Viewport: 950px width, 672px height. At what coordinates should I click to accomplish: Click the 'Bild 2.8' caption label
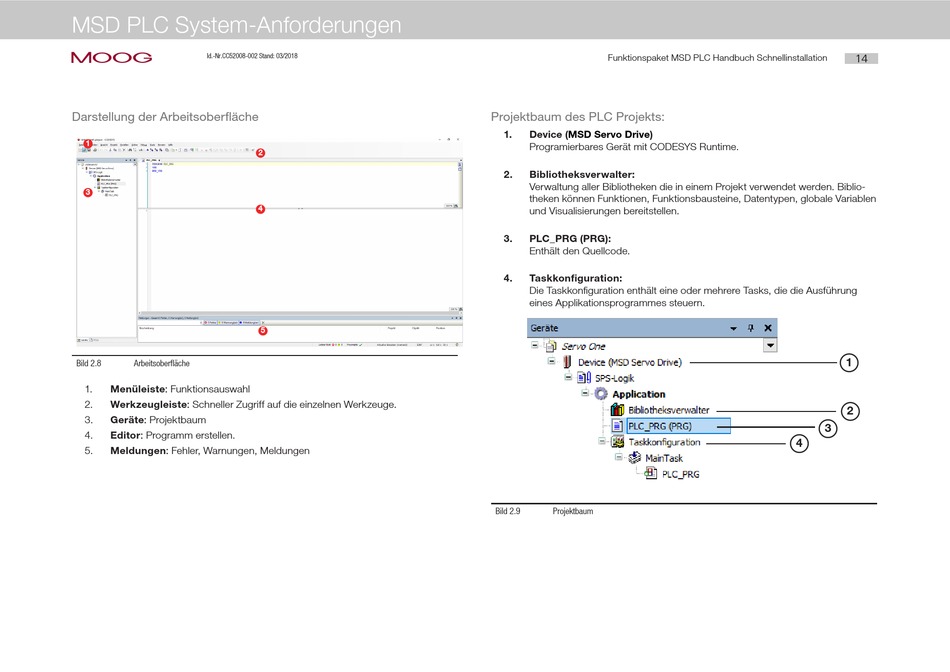(88, 364)
